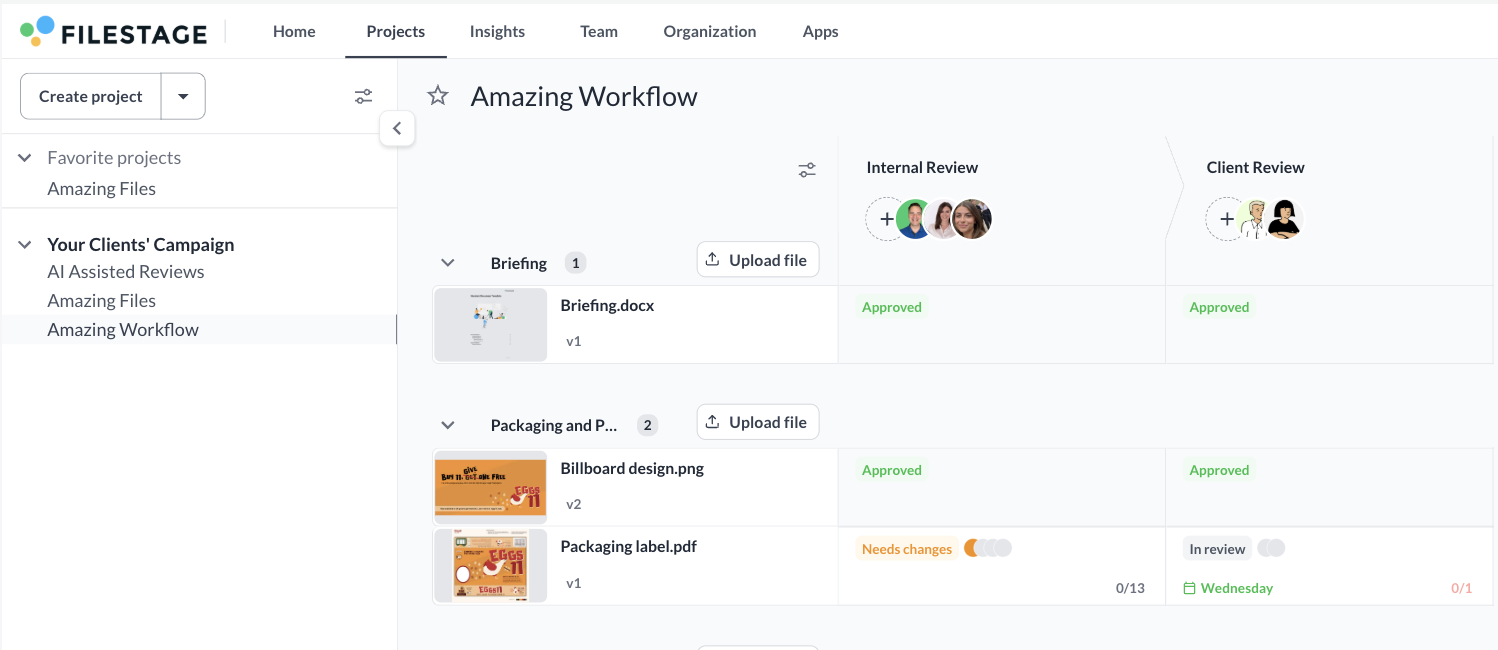Go to the Organization tab
The image size is (1498, 650).
coord(709,32)
